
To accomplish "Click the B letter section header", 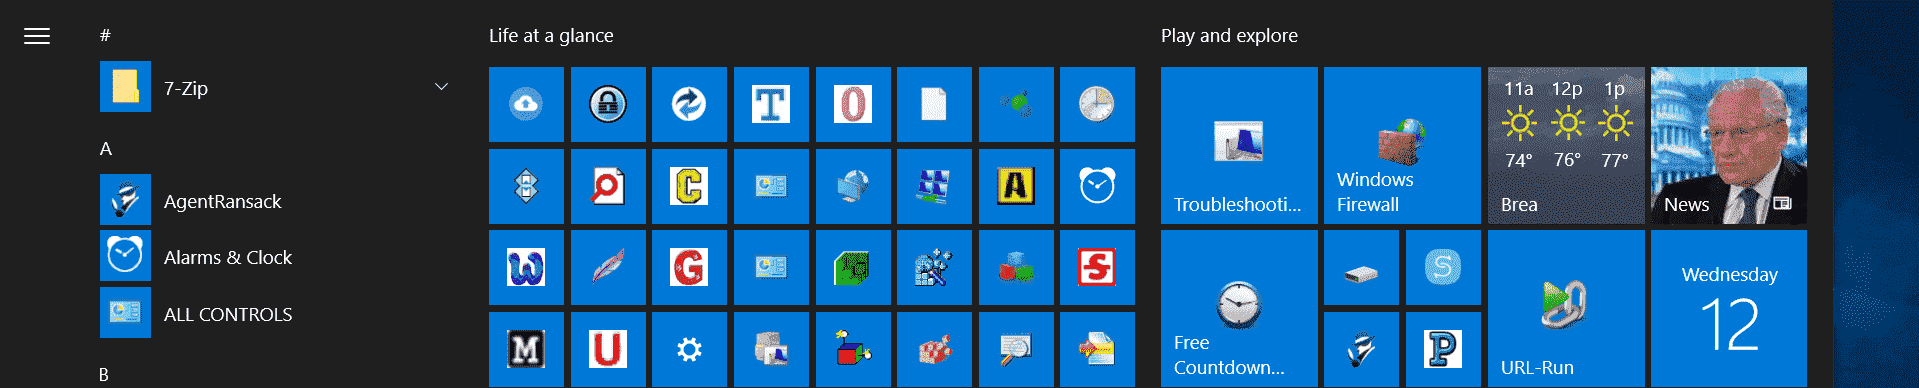I will click(104, 374).
